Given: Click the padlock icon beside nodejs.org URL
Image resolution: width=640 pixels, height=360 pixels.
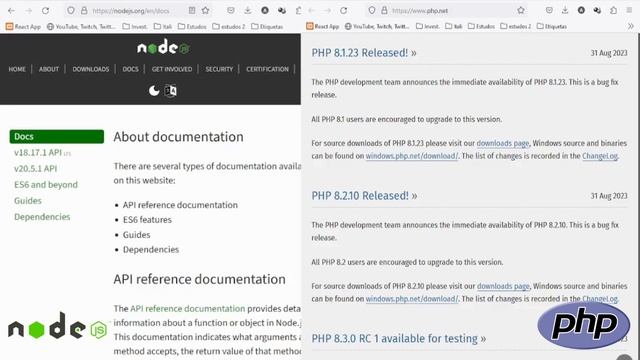Looking at the screenshot, I should click(84, 11).
